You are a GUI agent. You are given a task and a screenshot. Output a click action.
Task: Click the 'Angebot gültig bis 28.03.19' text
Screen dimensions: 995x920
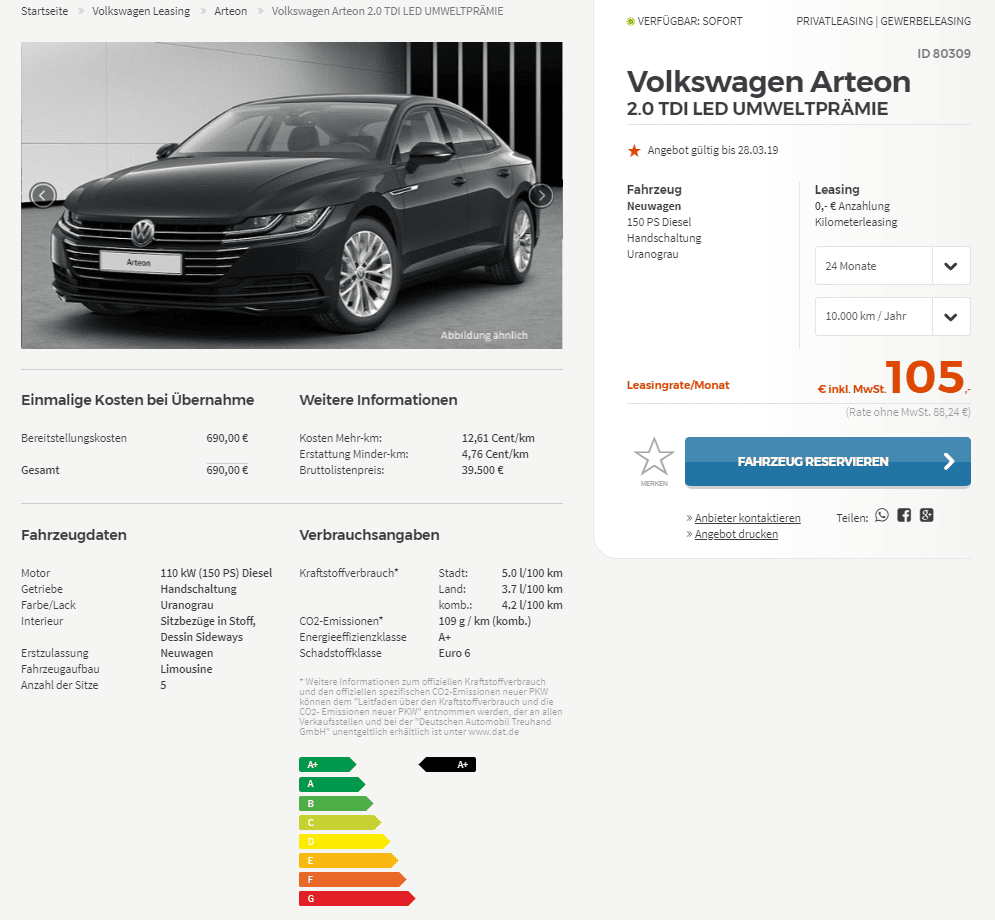pos(713,150)
